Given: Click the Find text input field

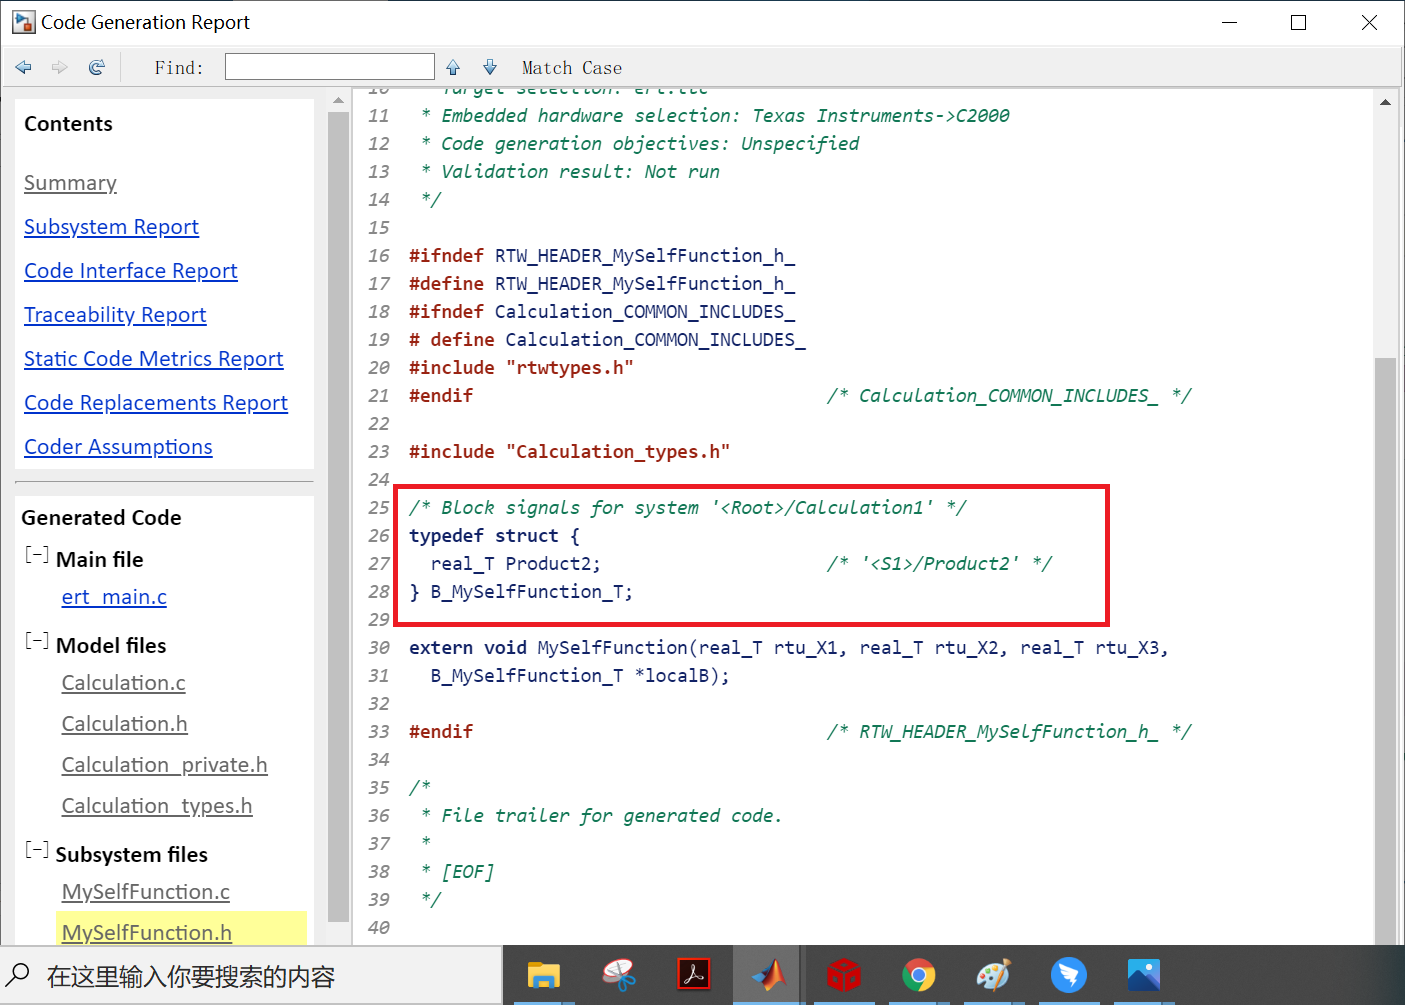Looking at the screenshot, I should click(x=330, y=67).
